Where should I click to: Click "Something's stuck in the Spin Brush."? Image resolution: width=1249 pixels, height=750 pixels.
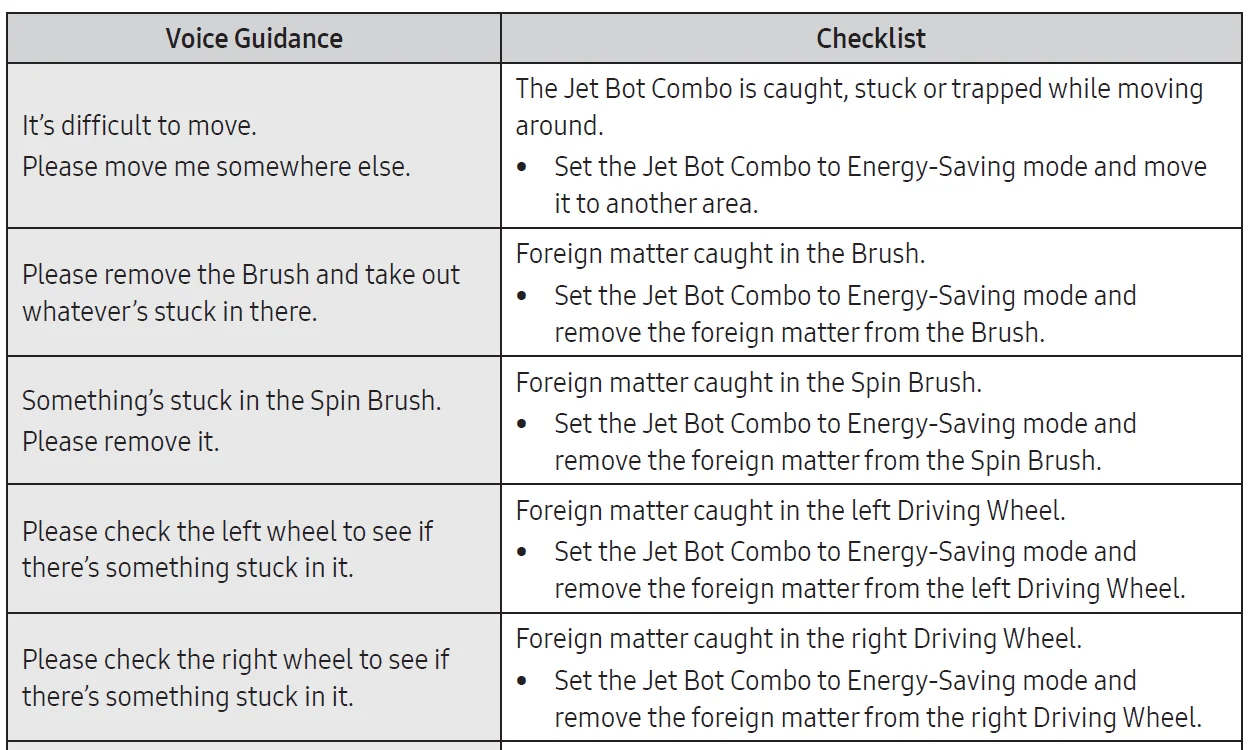click(x=232, y=401)
